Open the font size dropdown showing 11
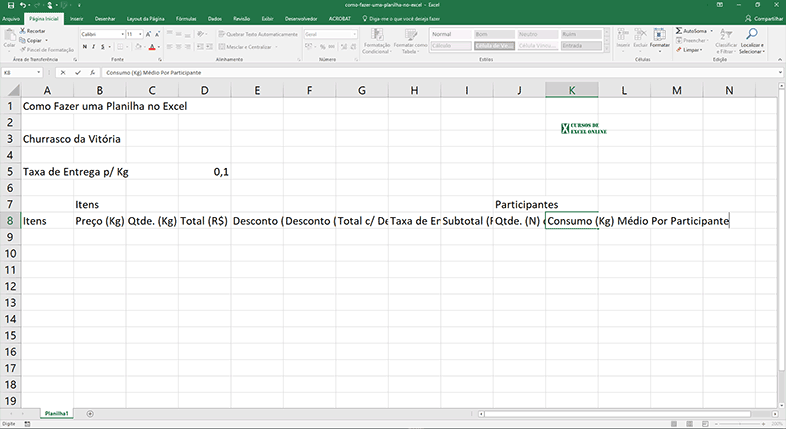 pyautogui.click(x=140, y=34)
